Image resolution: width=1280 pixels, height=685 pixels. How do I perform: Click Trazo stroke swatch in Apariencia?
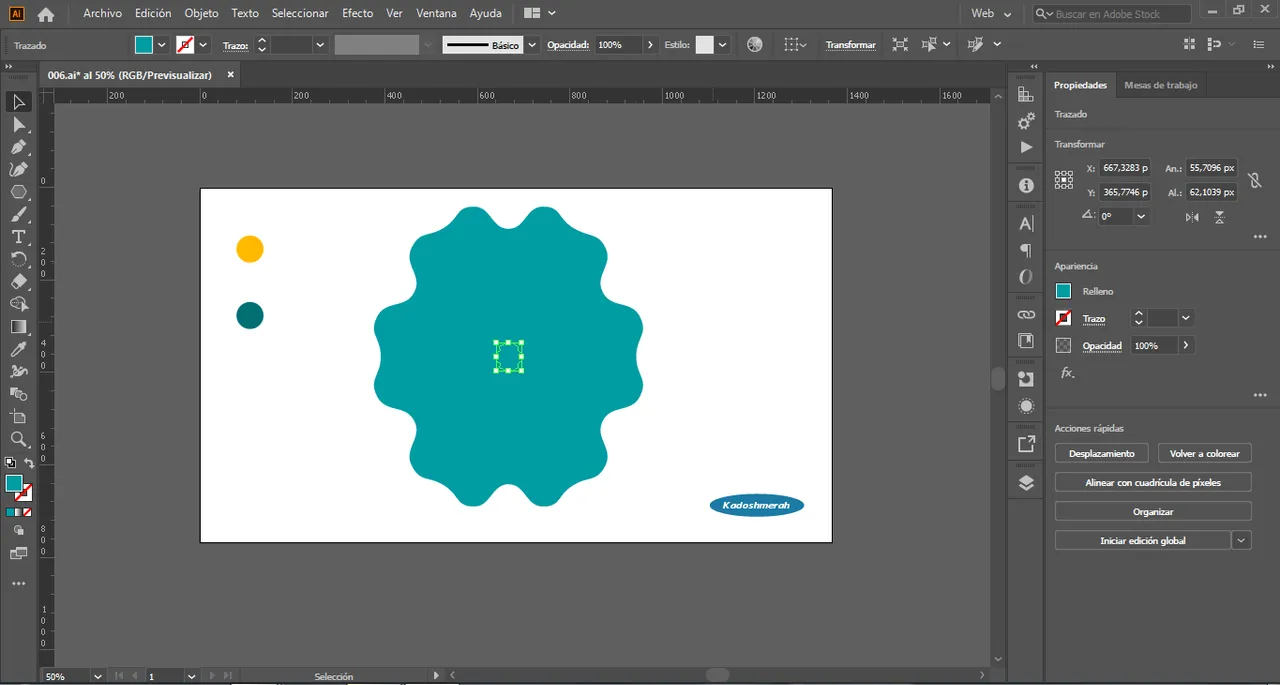click(x=1063, y=318)
